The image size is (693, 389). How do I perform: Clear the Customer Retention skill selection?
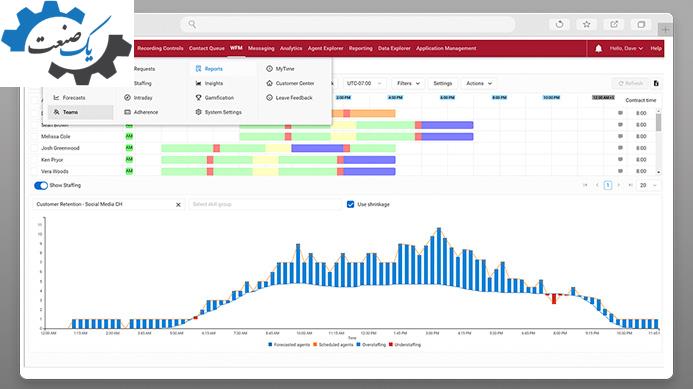(x=178, y=205)
